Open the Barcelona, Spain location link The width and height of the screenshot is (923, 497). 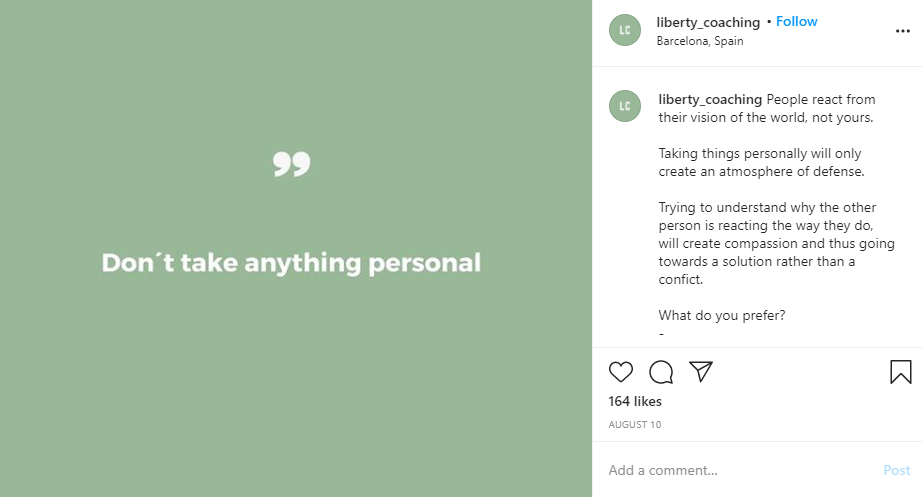(700, 41)
